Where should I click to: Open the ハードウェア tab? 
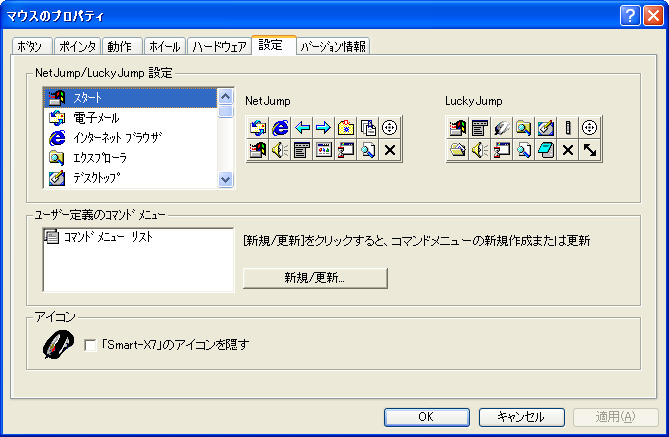pos(219,46)
